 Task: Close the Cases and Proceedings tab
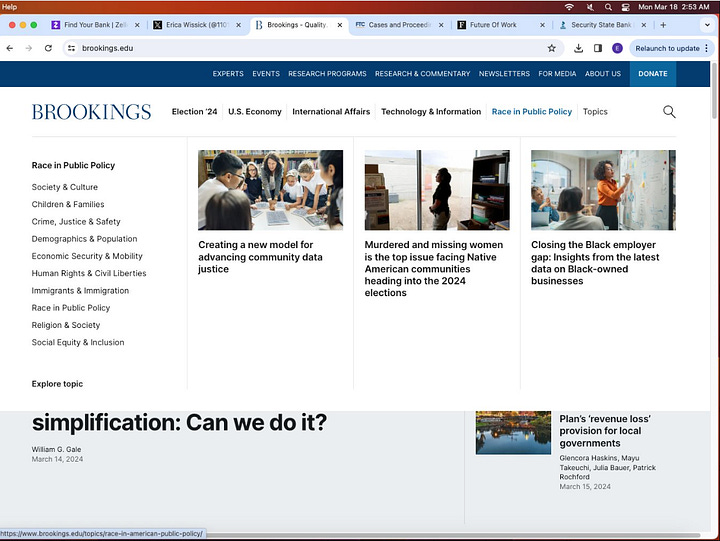441,25
